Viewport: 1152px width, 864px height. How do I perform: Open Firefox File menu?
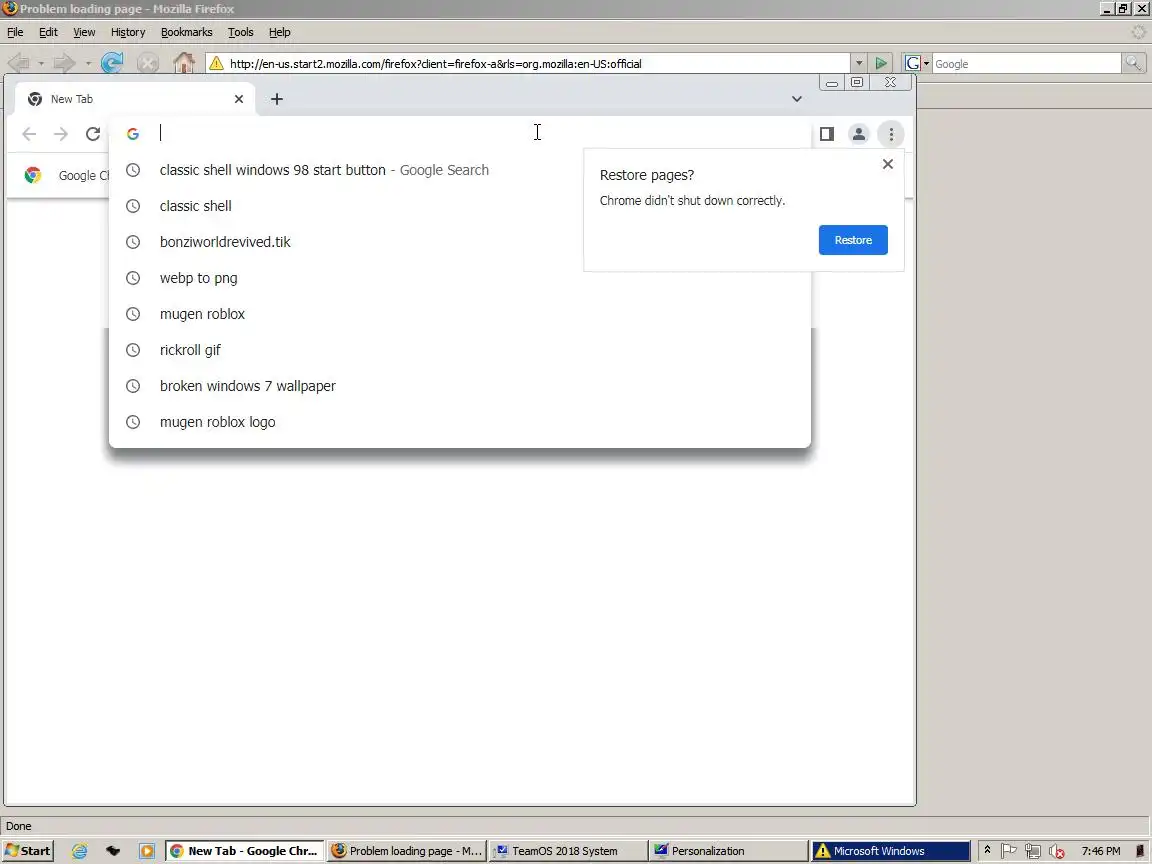[x=15, y=32]
